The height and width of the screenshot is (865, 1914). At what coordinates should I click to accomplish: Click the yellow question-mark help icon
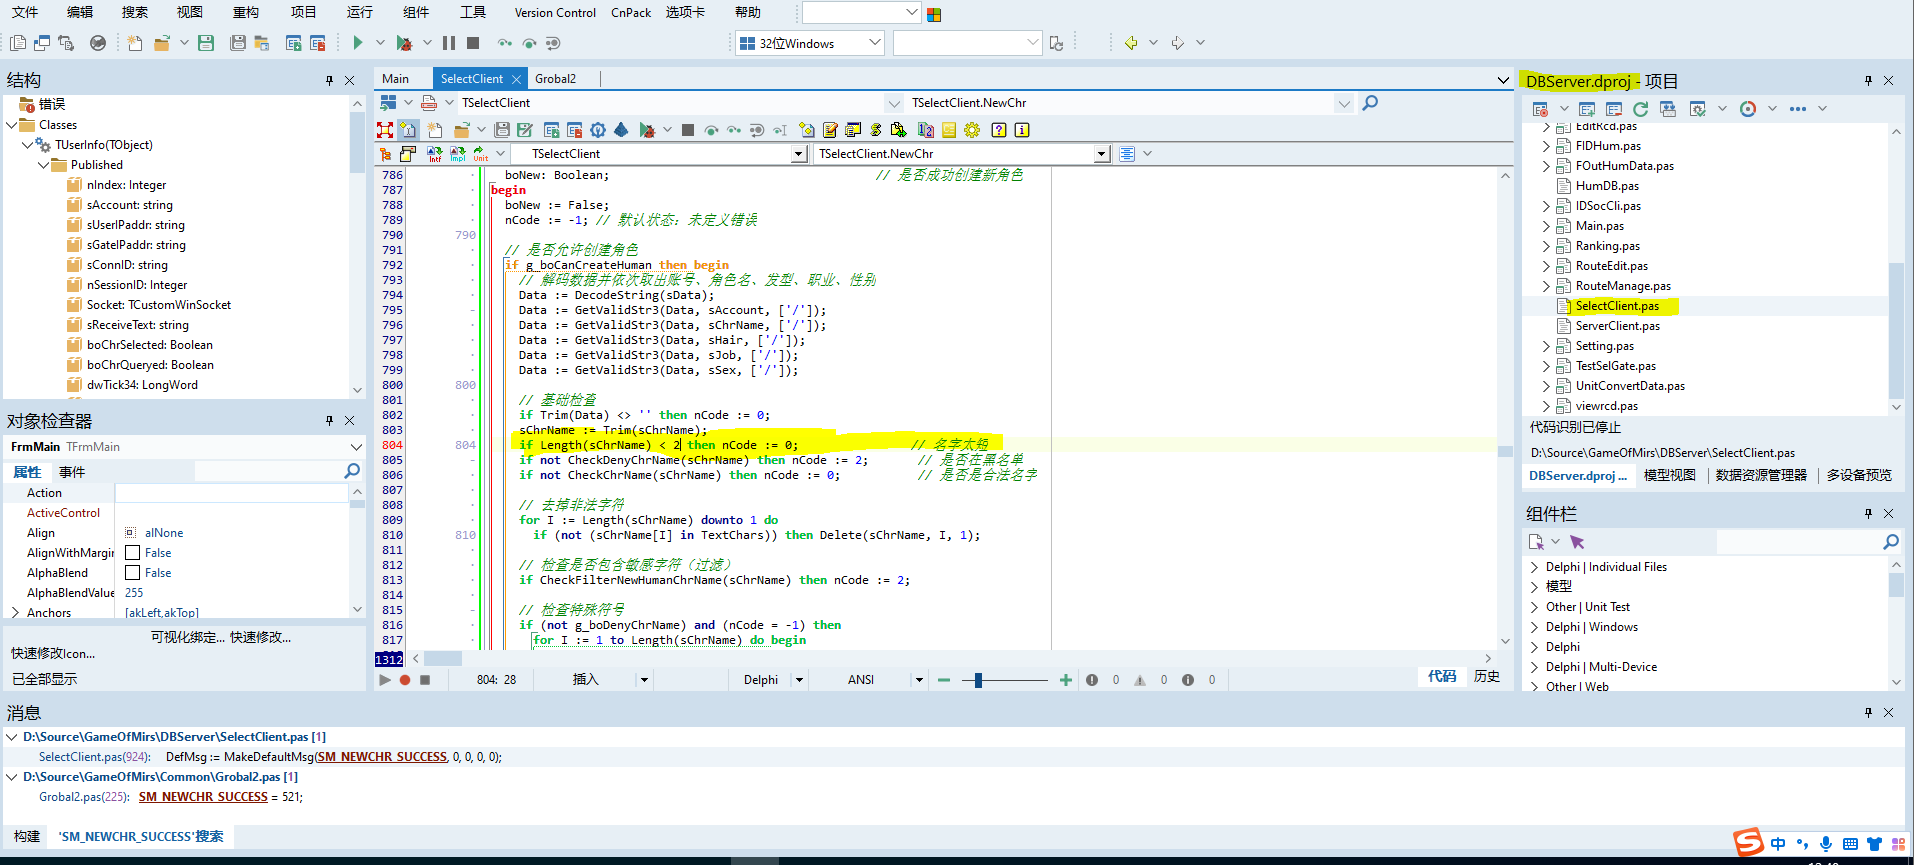[x=998, y=130]
